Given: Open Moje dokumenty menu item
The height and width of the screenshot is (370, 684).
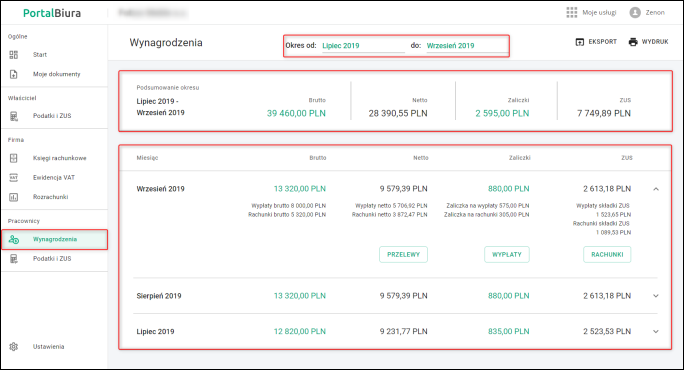Looking at the screenshot, I should (x=57, y=74).
